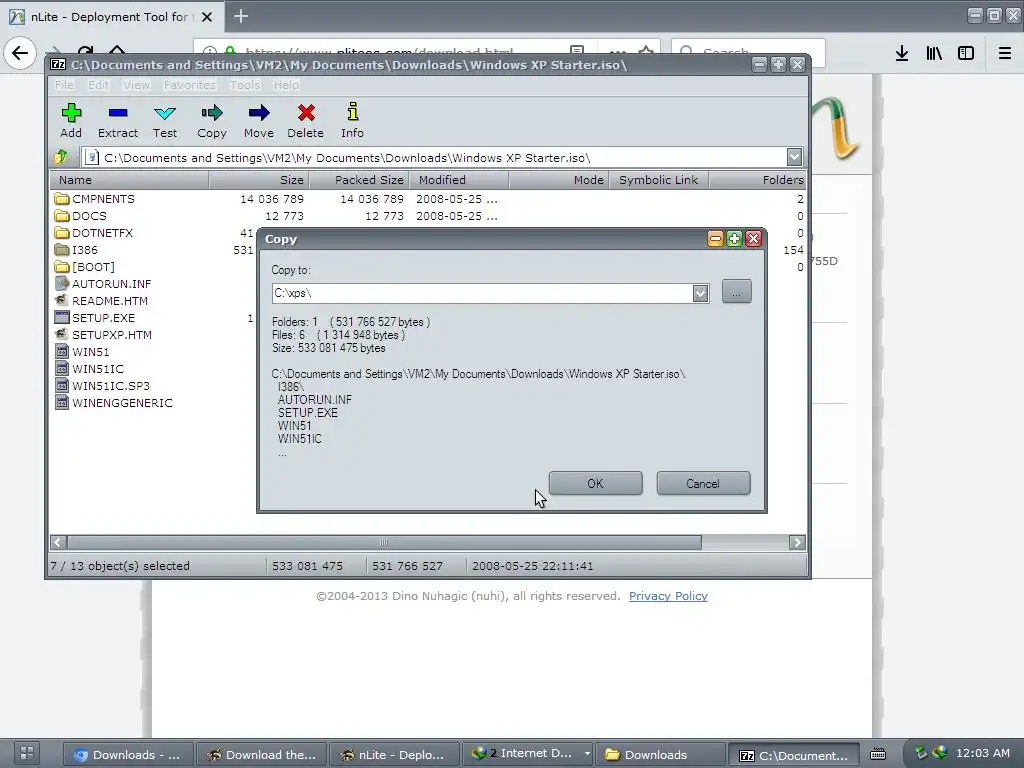Sort by Size column header
This screenshot has height=768, width=1024.
(259, 180)
